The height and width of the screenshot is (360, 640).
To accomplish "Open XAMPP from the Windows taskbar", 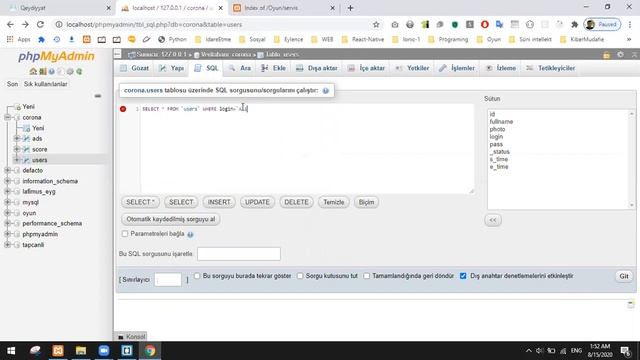I will click(58, 351).
